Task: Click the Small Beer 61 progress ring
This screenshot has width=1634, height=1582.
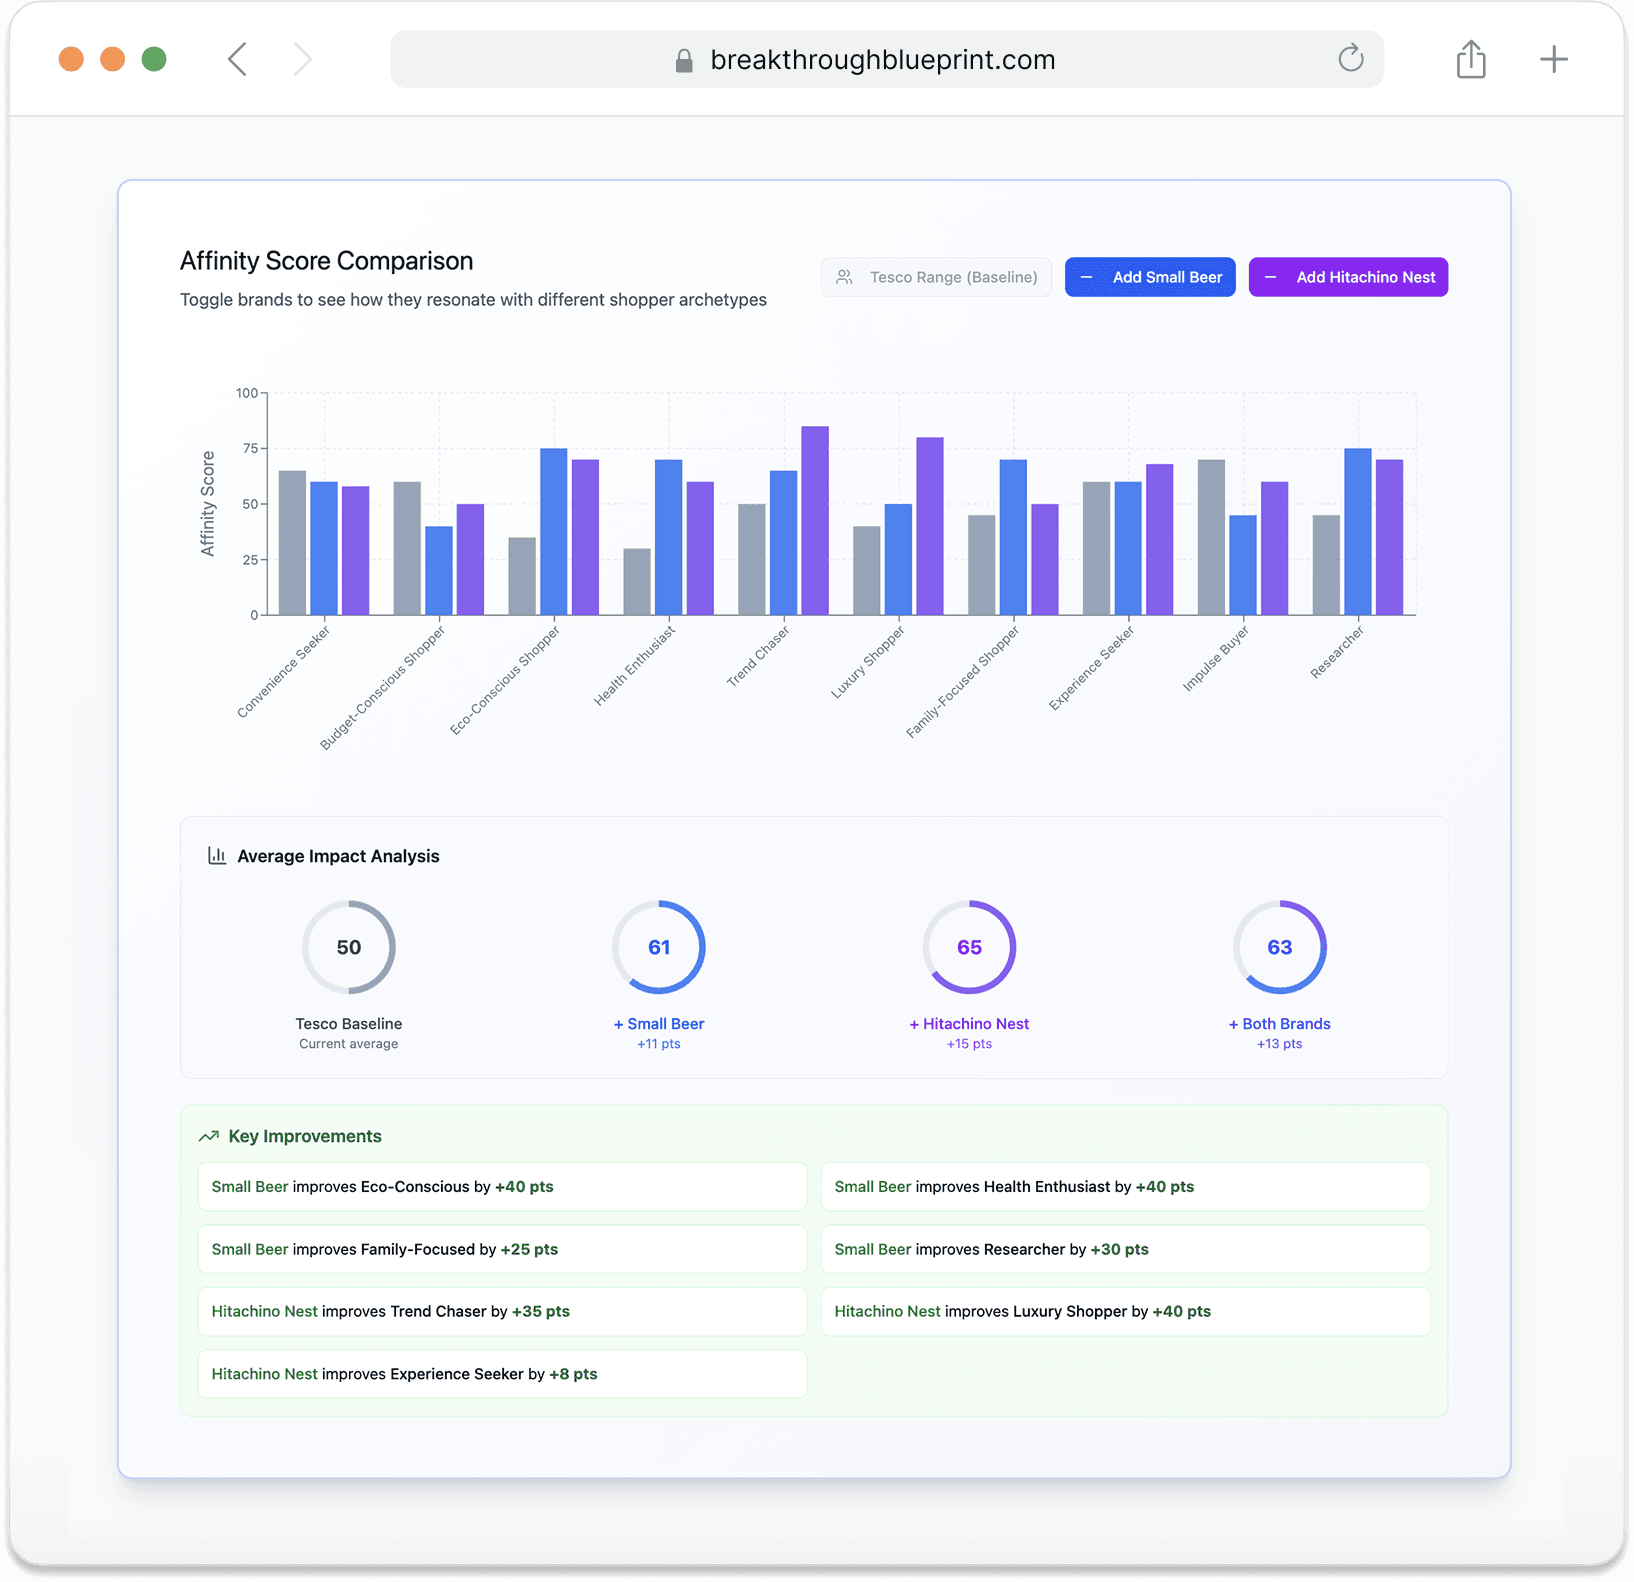Action: pos(659,947)
